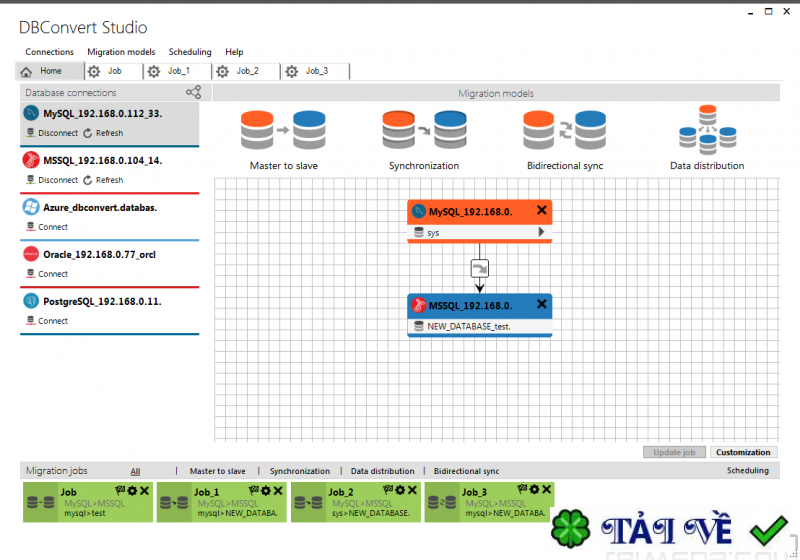Screen dimensions: 800x560
Task: Open the Connections menu
Action: [x=49, y=52]
